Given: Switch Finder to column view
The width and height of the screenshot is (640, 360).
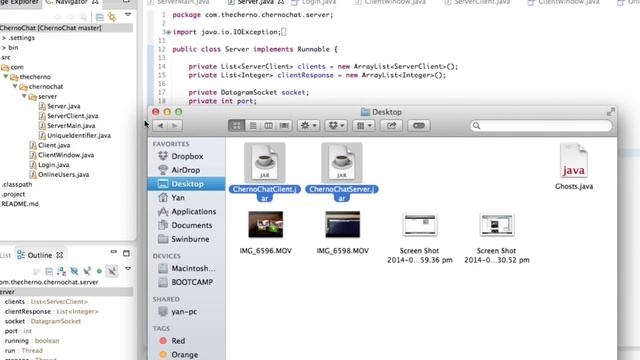Looking at the screenshot, I should tap(268, 126).
